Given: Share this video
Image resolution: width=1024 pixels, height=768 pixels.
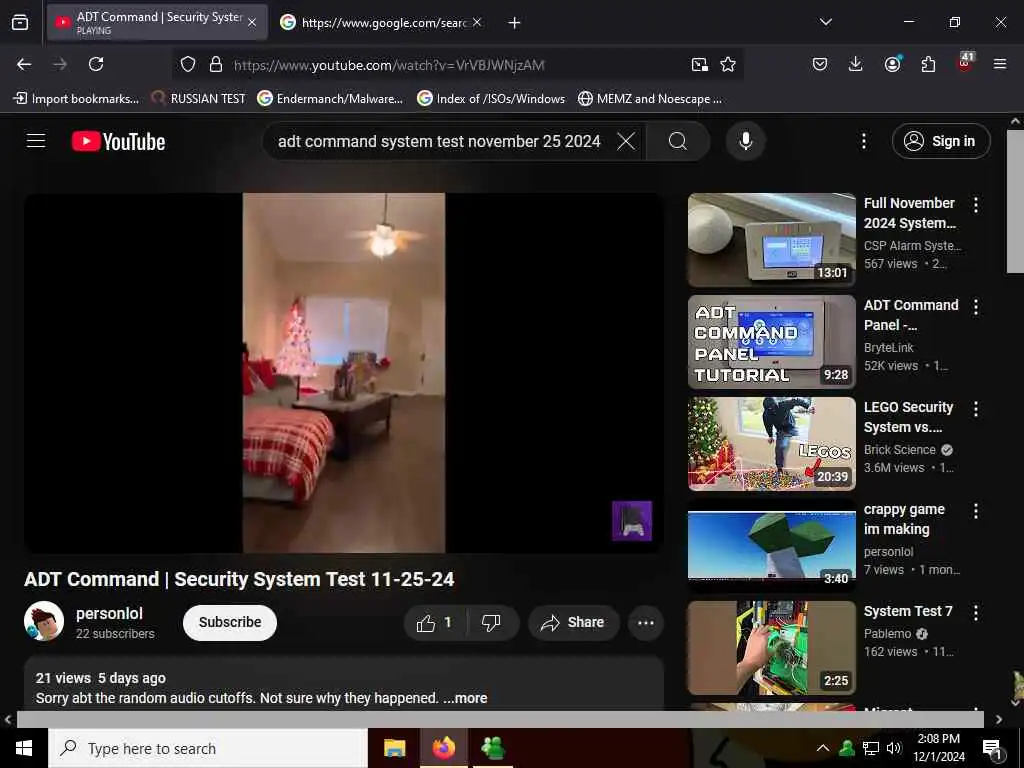Looking at the screenshot, I should (x=572, y=623).
